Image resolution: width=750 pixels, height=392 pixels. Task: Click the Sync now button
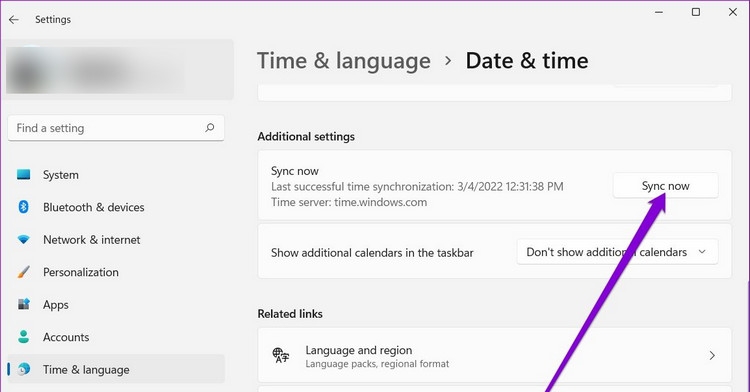coord(665,186)
